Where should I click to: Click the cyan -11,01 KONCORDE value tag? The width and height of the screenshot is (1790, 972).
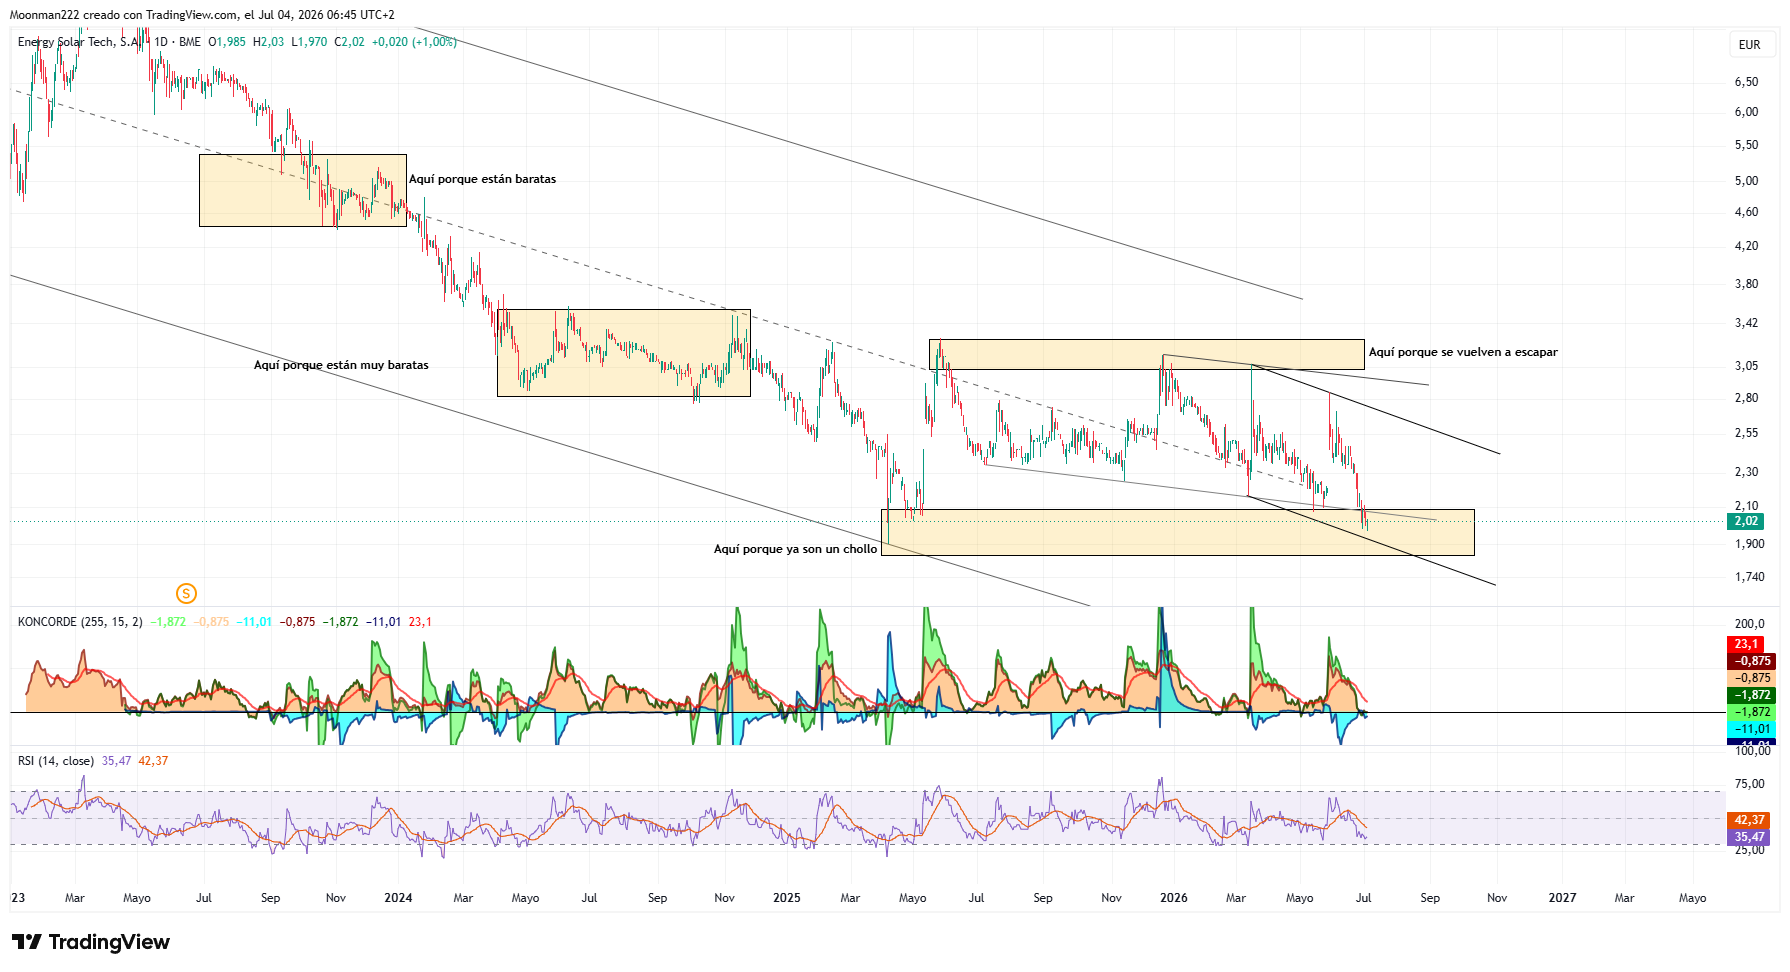pos(1751,729)
